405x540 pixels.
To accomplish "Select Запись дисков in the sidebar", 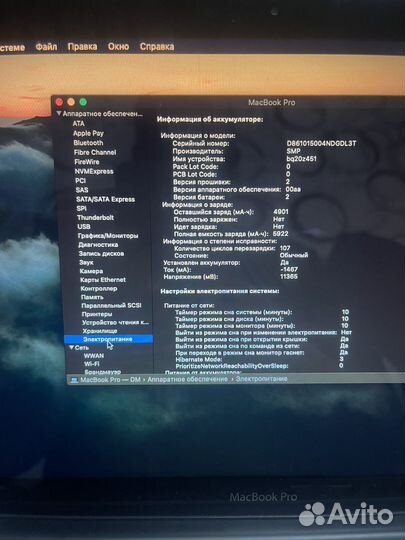I will click(101, 253).
